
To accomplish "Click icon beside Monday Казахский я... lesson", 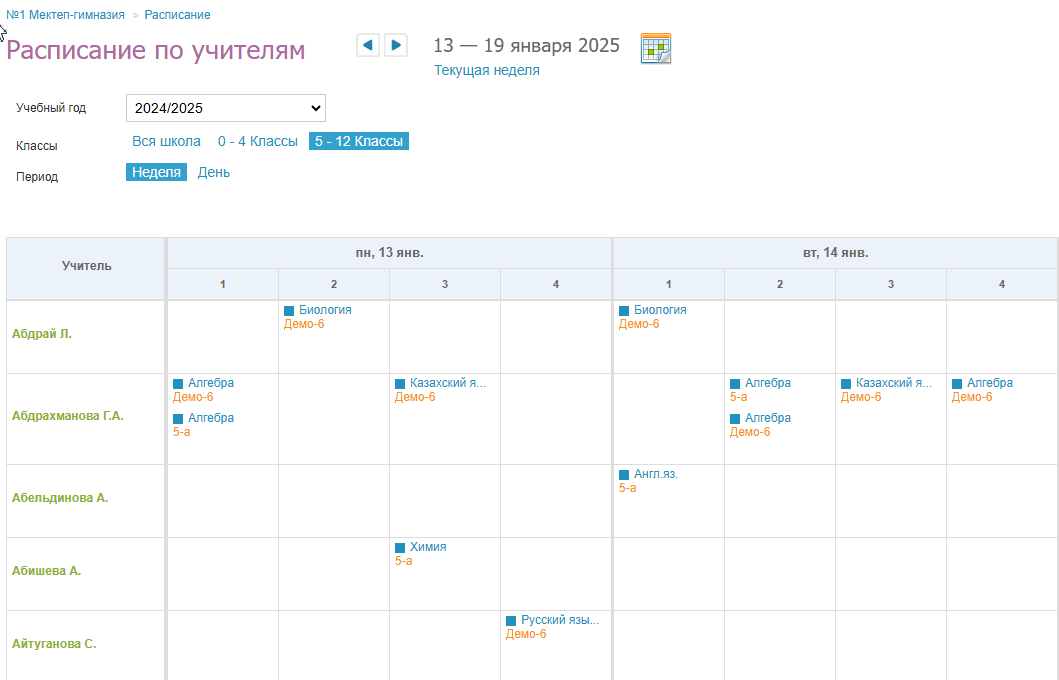I will (400, 384).
